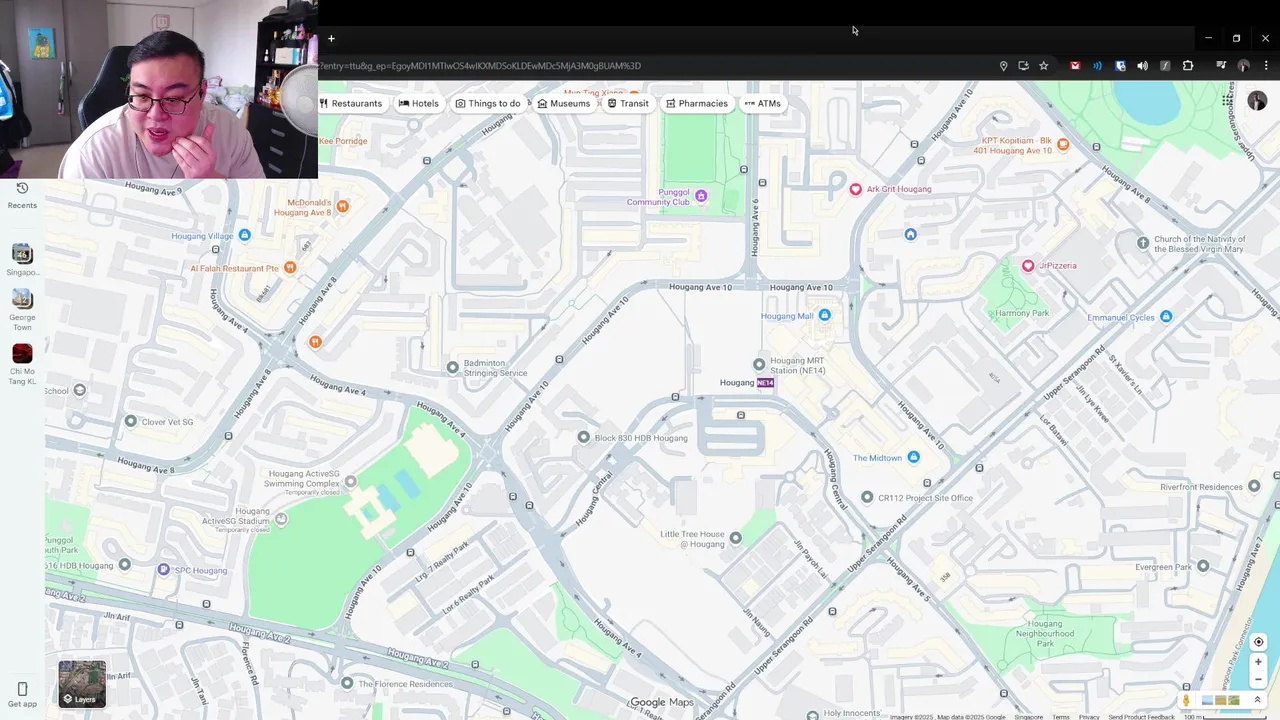Select Al Falah Restaurant pin
Viewport: 1280px width, 720px height.
(x=290, y=267)
